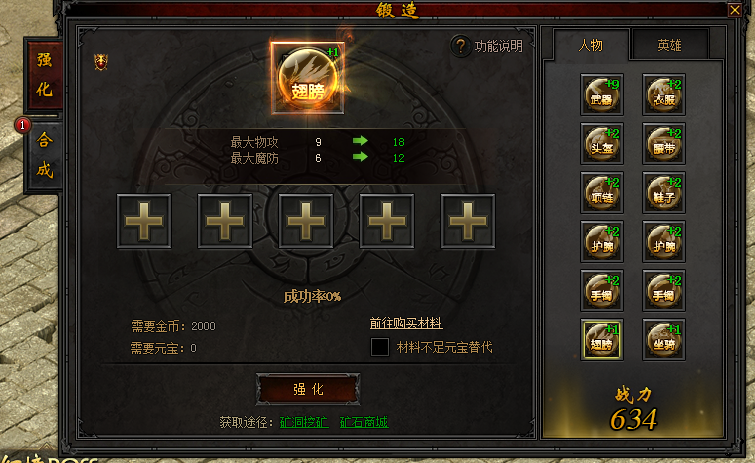Open the 合成 side tab

pos(44,155)
